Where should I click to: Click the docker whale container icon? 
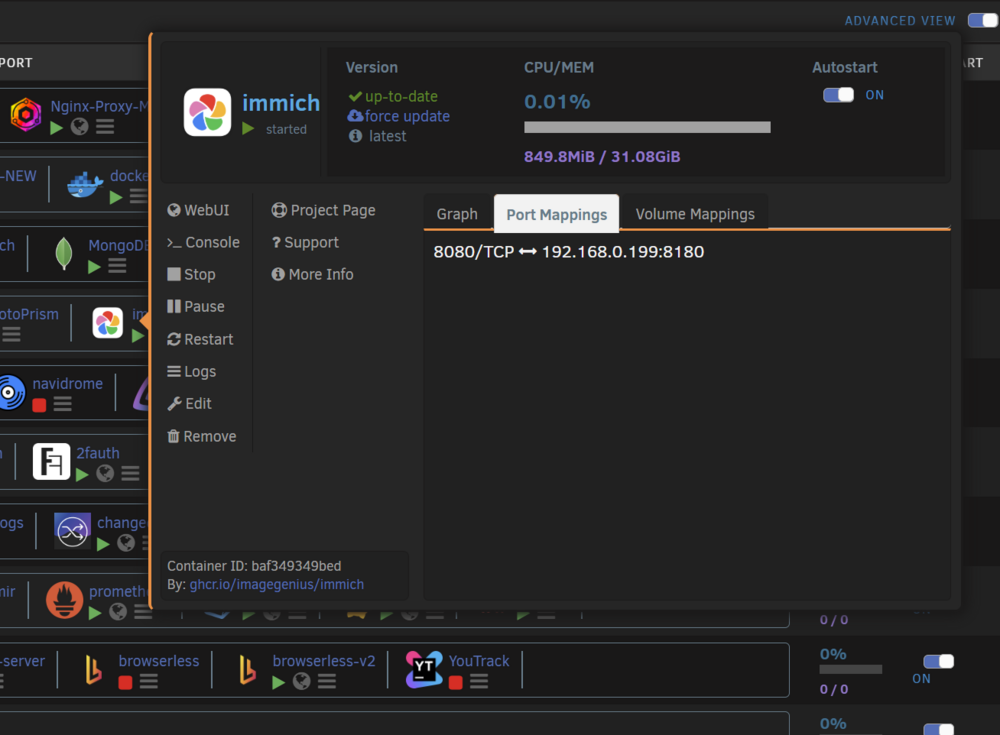click(x=85, y=184)
